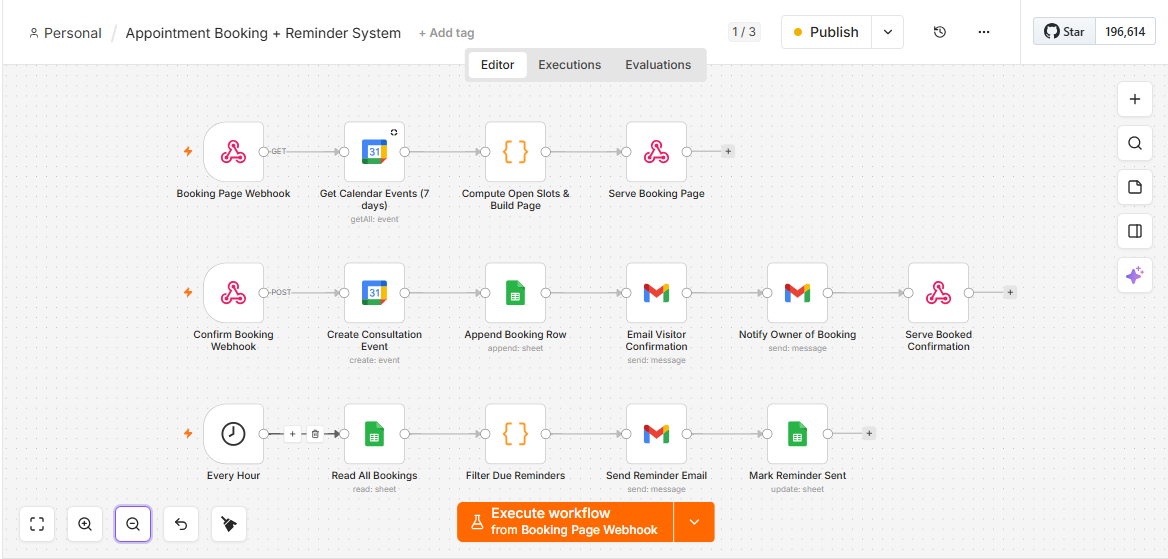Open the 196,614 stargazers count link
1168x559 pixels.
coord(1125,32)
